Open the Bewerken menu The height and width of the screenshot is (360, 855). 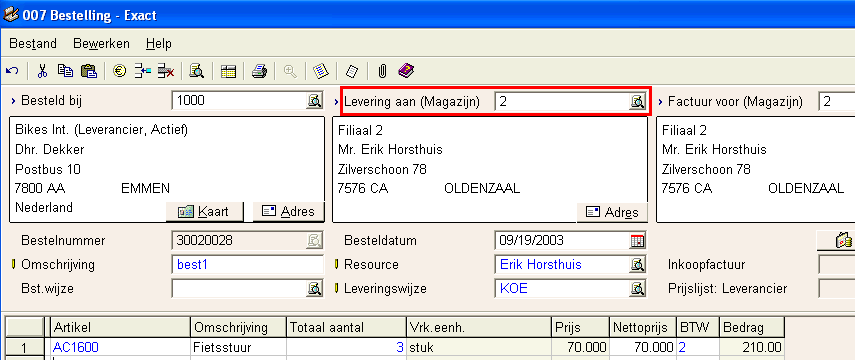pos(101,44)
